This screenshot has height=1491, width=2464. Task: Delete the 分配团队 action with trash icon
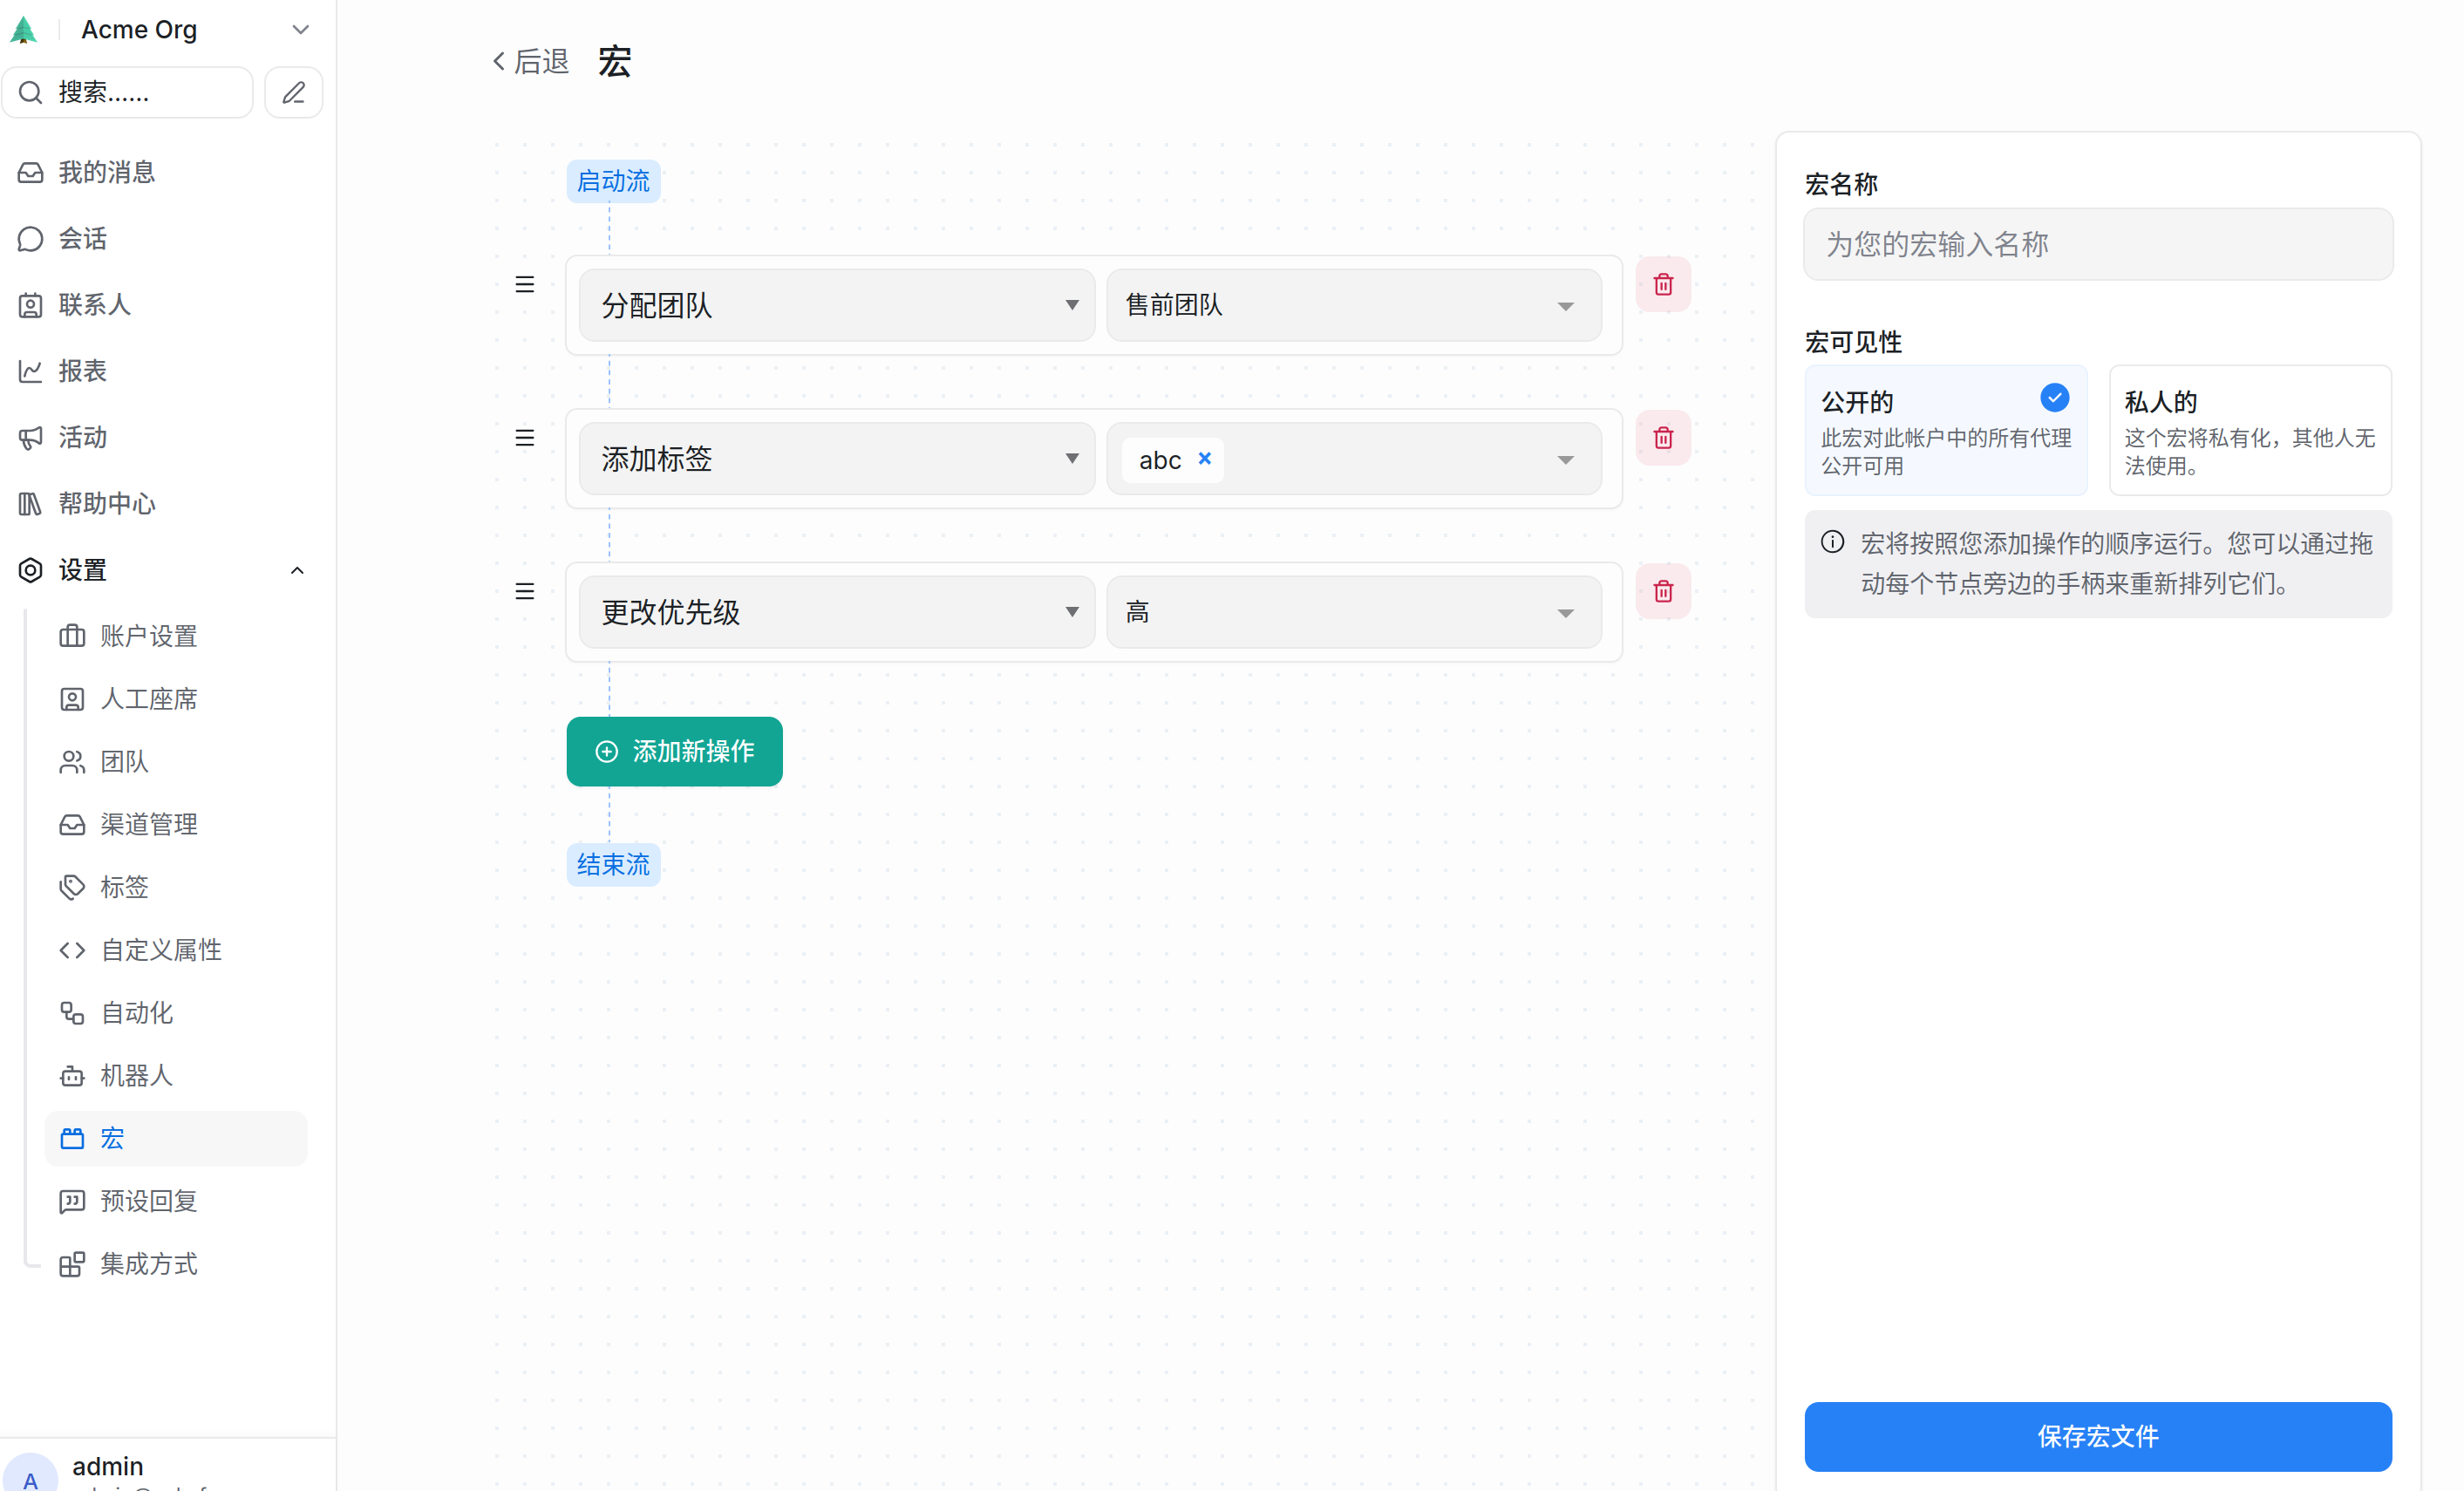pos(1662,285)
